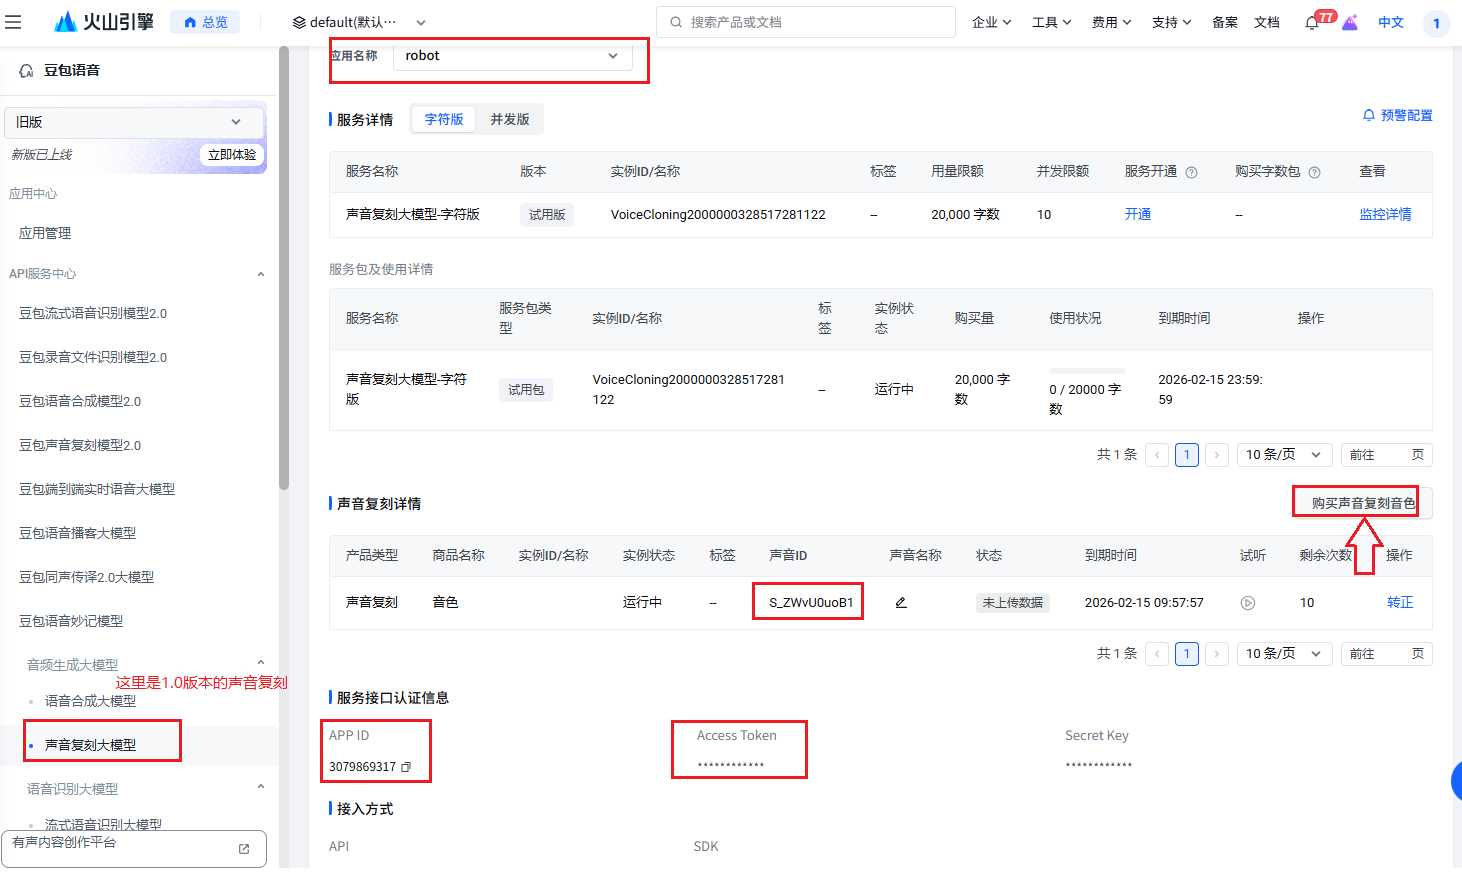Open 语音合成大模型 in the sidebar
The image size is (1462, 887).
[x=90, y=701]
